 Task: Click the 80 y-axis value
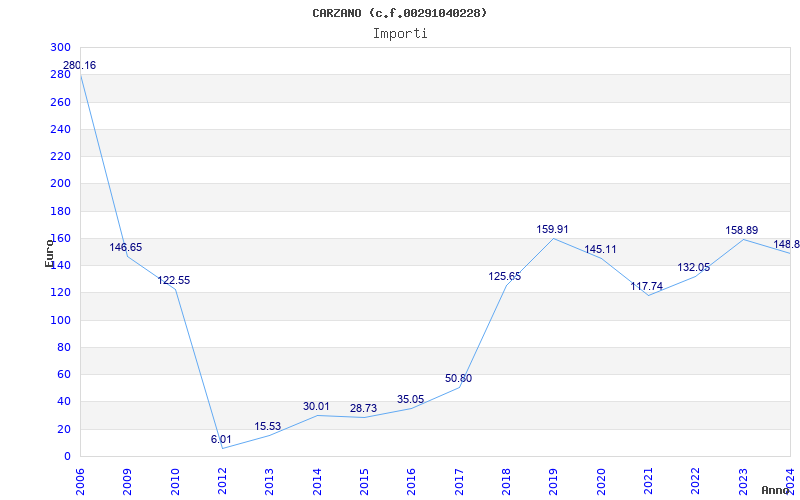coord(63,347)
